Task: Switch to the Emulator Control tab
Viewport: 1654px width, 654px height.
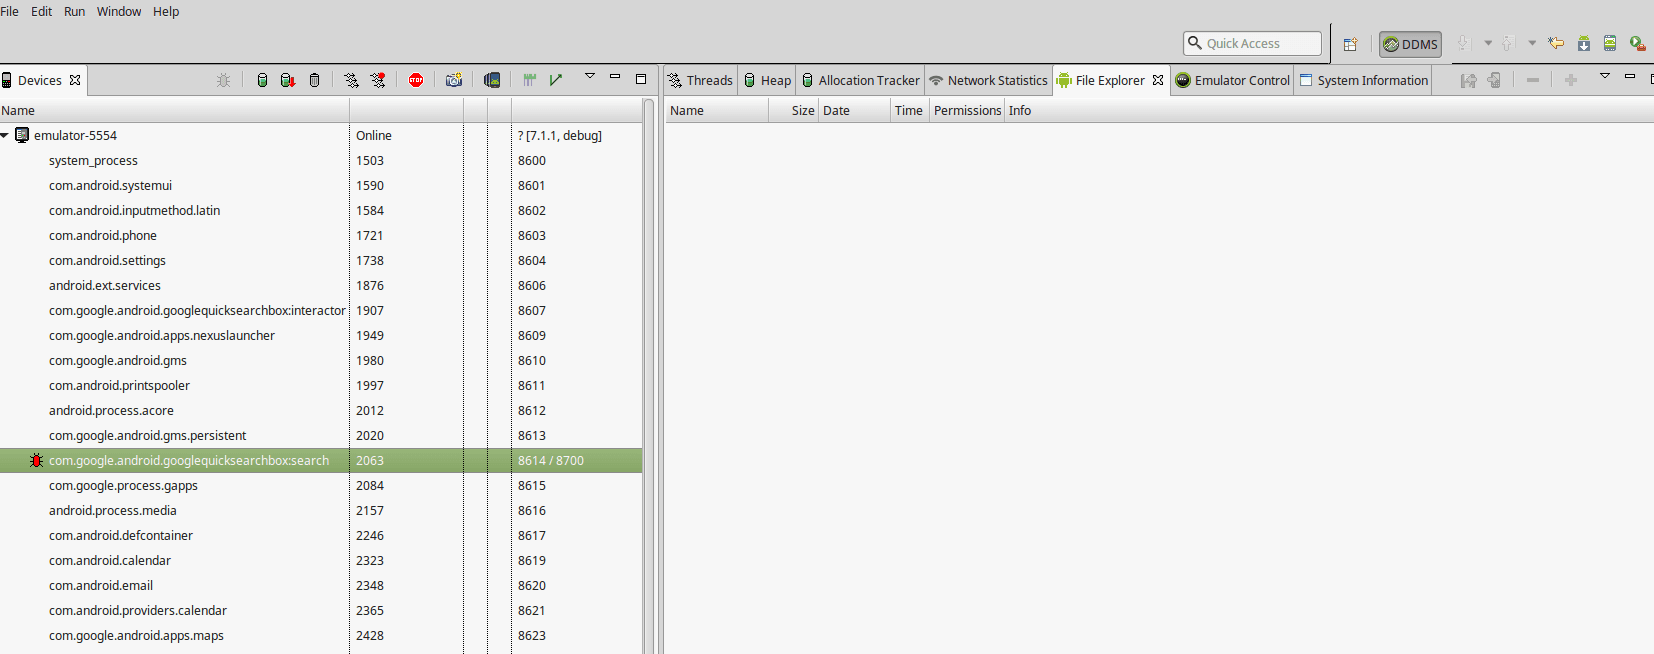Action: (x=1232, y=80)
